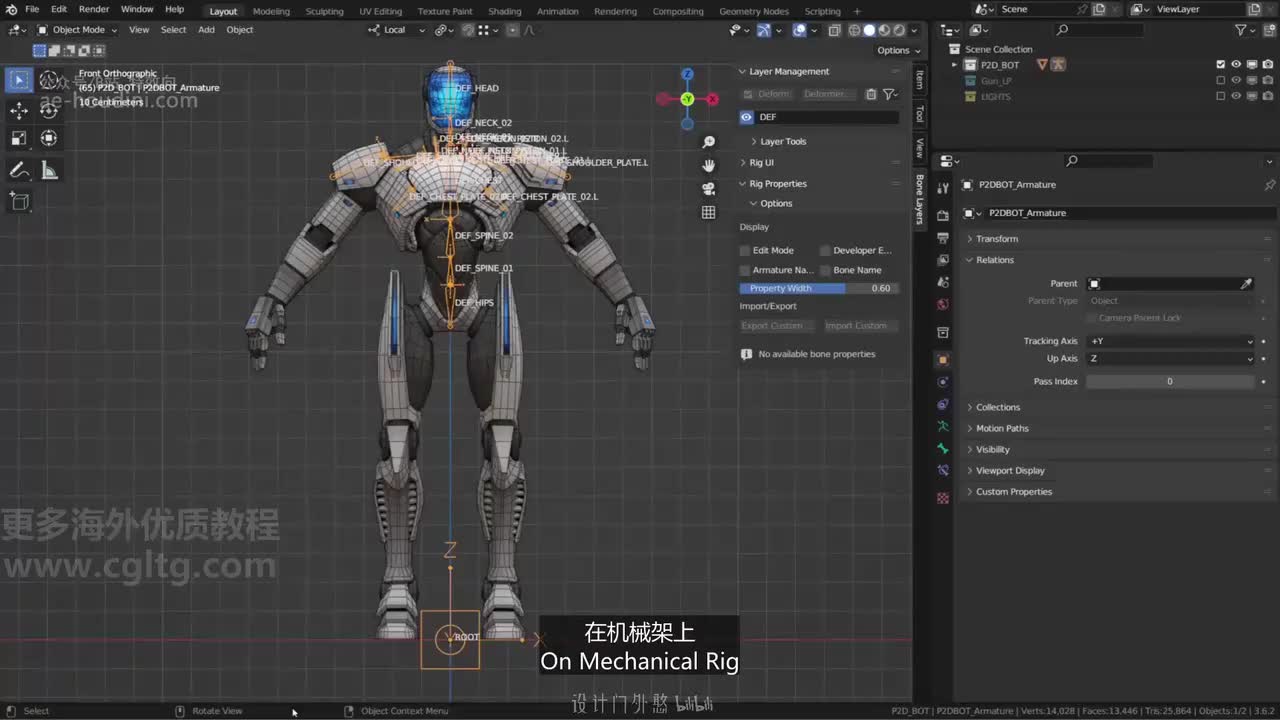Select the Add Cube tool
The image size is (1280, 720).
(x=19, y=202)
